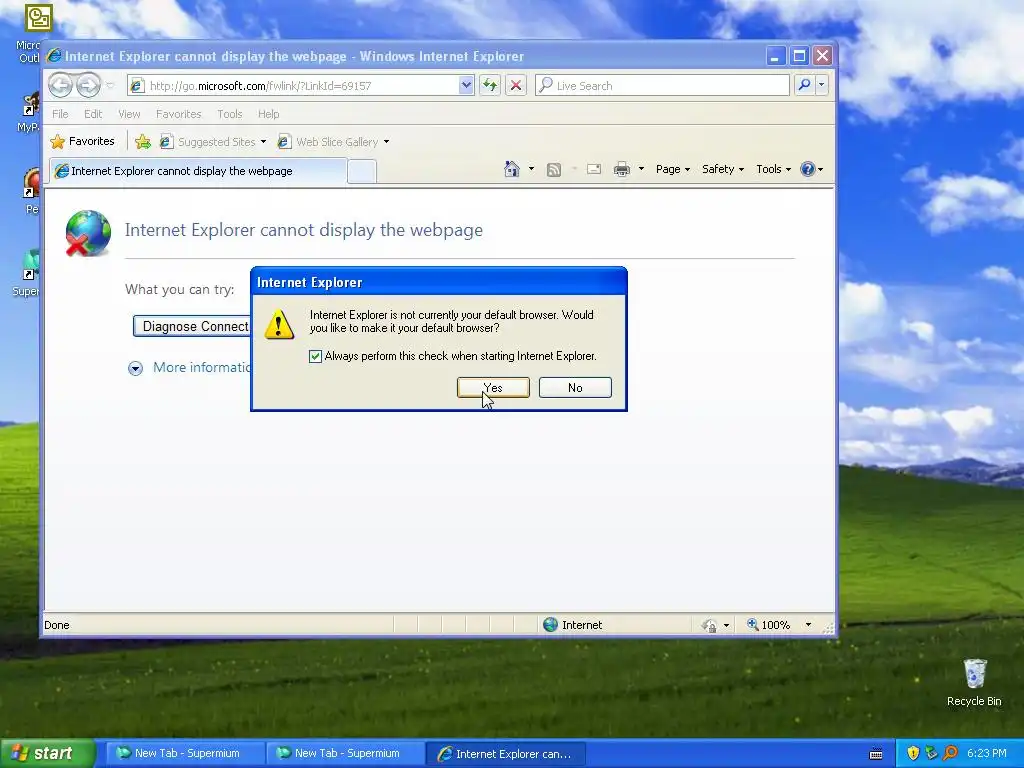Click the Internet security zone in status bar
The image size is (1024, 768).
(x=573, y=625)
